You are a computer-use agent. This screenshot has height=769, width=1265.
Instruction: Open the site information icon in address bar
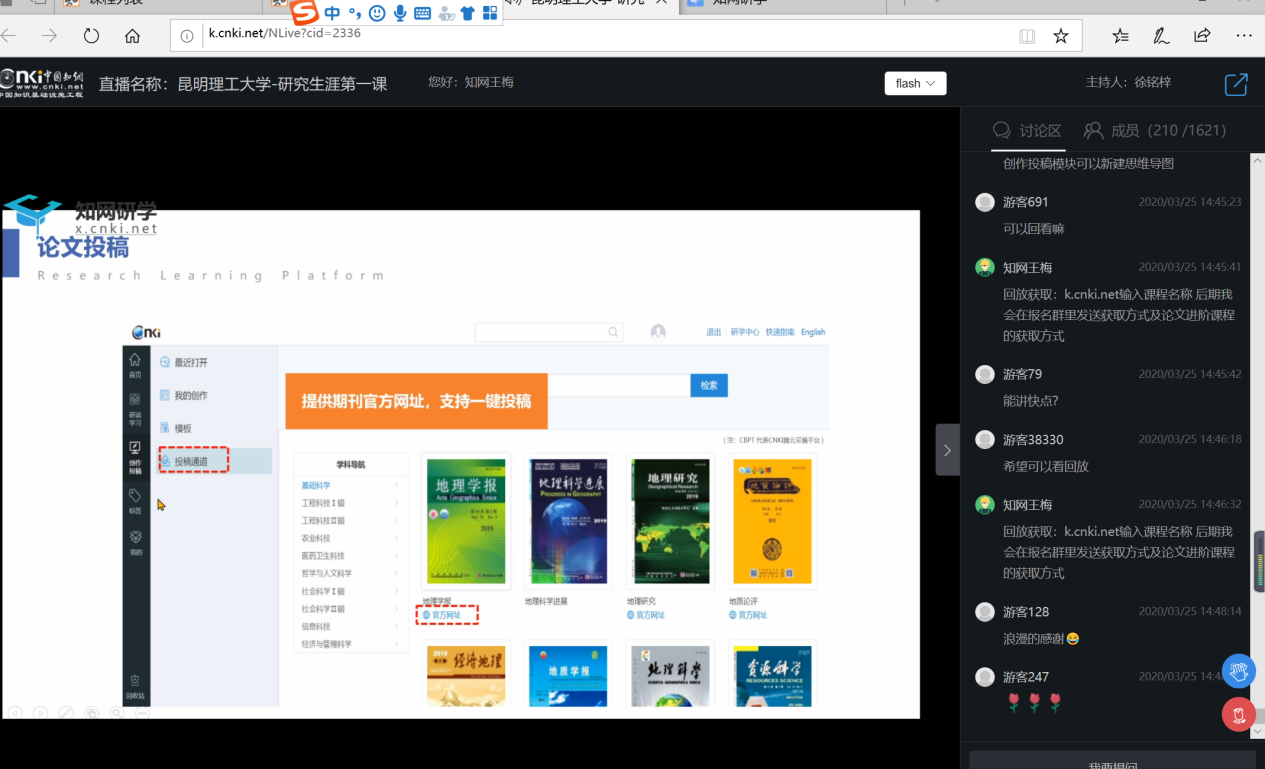tap(186, 36)
